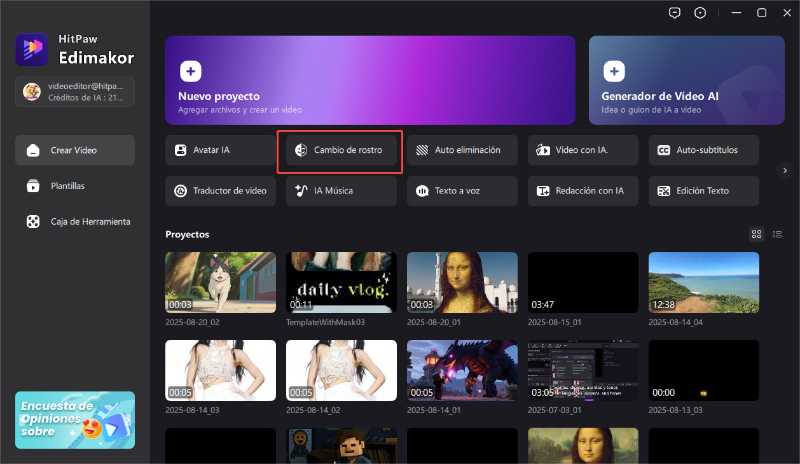800x464 pixels.
Task: Open beach project 2025-08-14_04 thumbnail
Action: coord(704,282)
